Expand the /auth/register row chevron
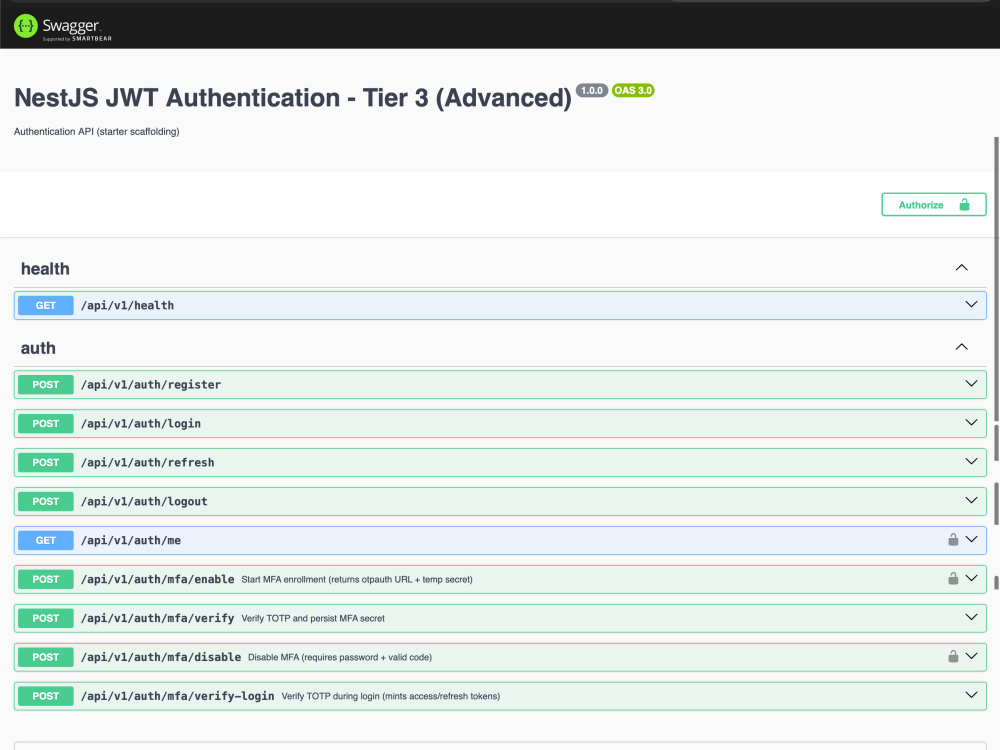 pos(971,383)
